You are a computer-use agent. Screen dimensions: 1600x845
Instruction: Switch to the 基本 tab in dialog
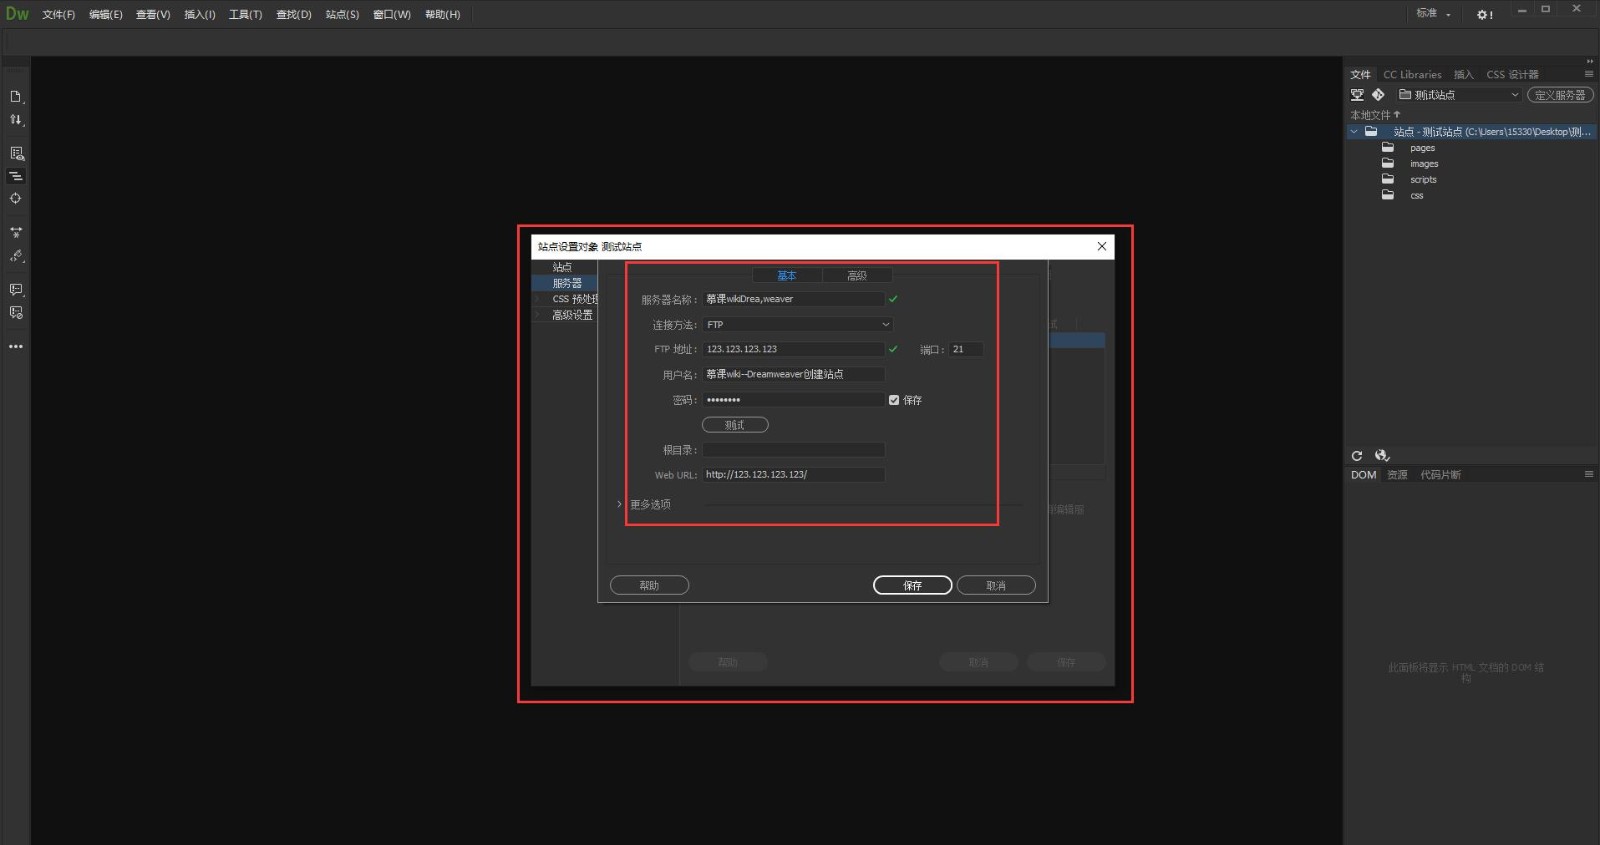[x=787, y=275]
